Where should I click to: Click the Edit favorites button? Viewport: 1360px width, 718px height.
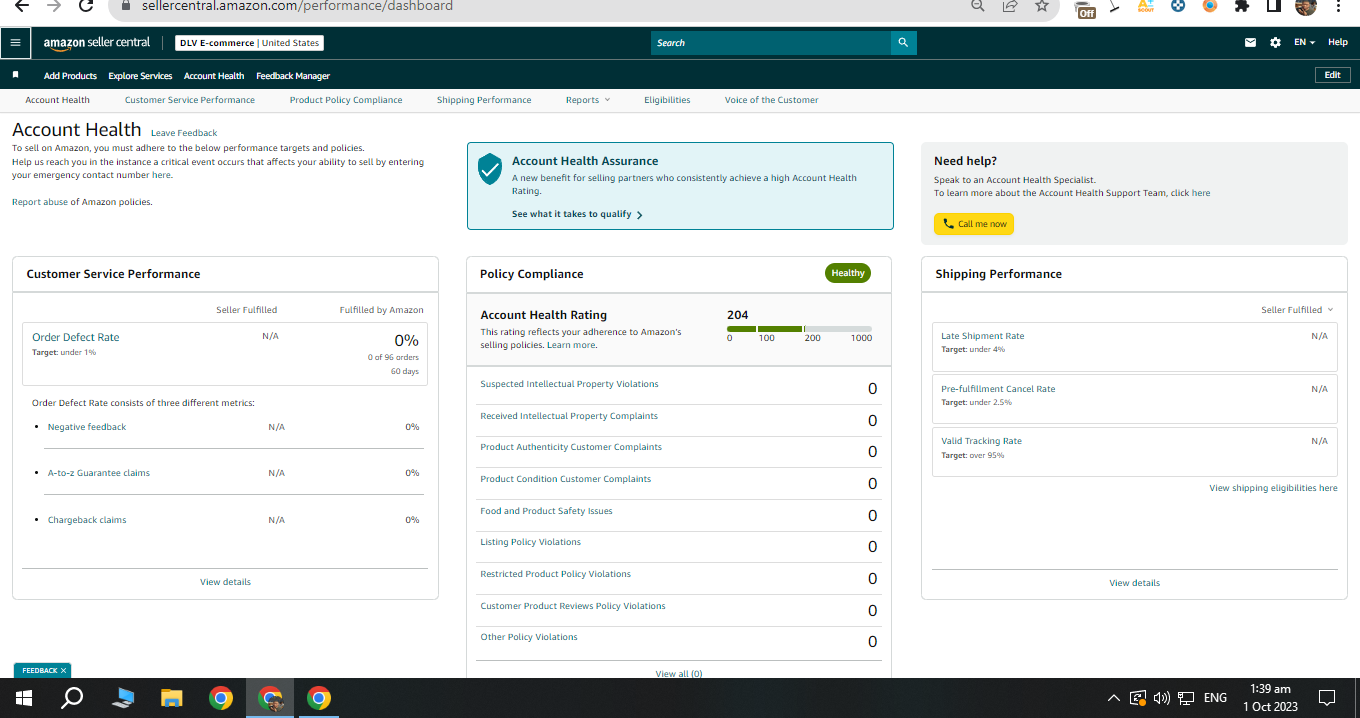[1332, 75]
